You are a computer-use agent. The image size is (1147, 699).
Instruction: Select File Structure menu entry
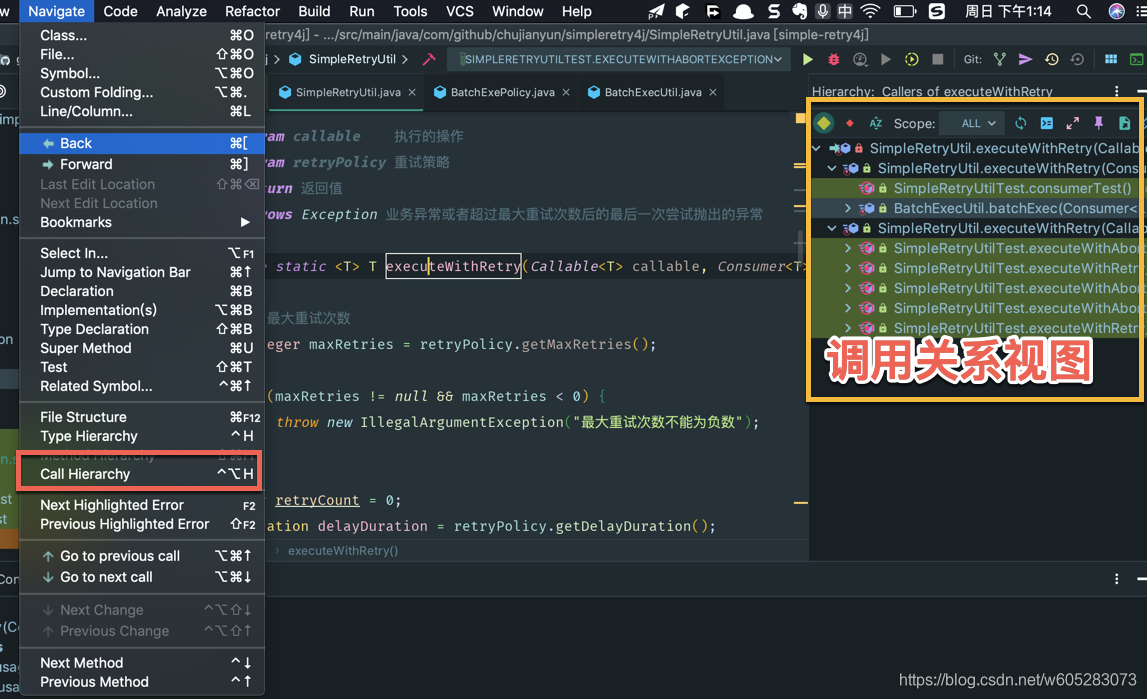click(x=142, y=417)
